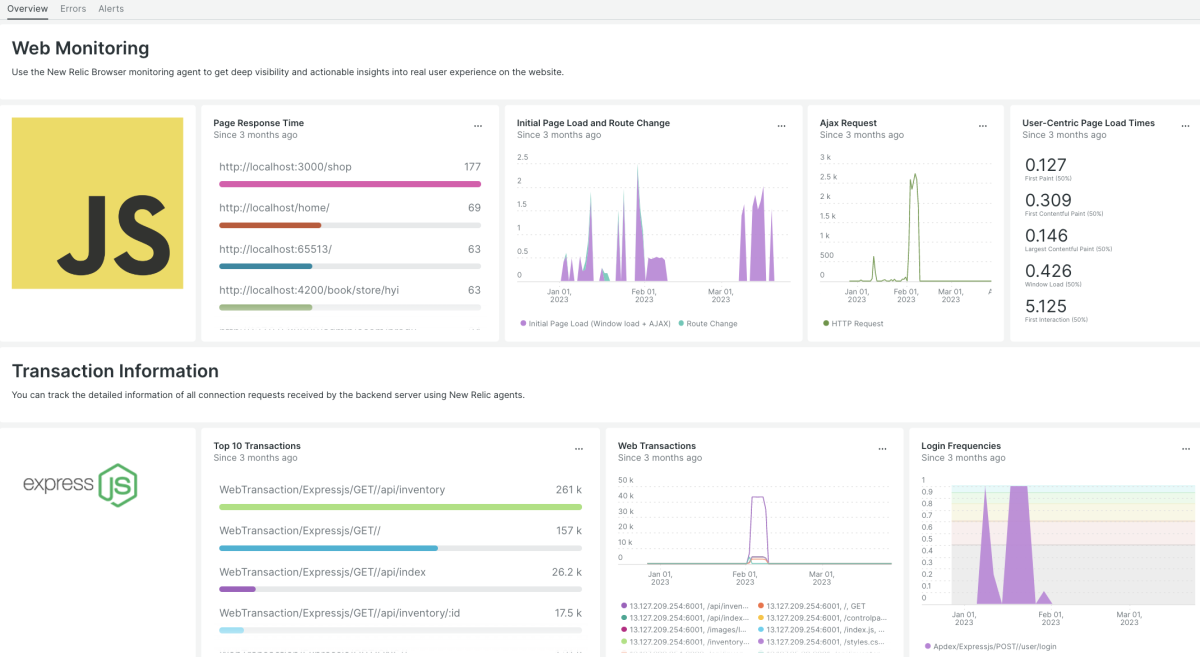Open the Overview tab
The width and height of the screenshot is (1200, 657).
tap(27, 9)
